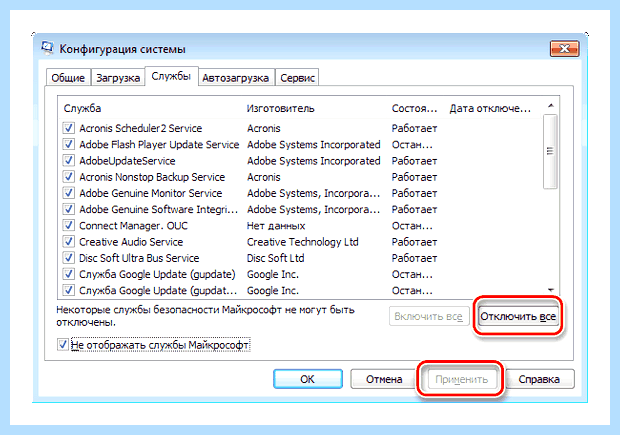The height and width of the screenshot is (435, 620).
Task: Click the 'Включить все' button
Action: pos(429,316)
